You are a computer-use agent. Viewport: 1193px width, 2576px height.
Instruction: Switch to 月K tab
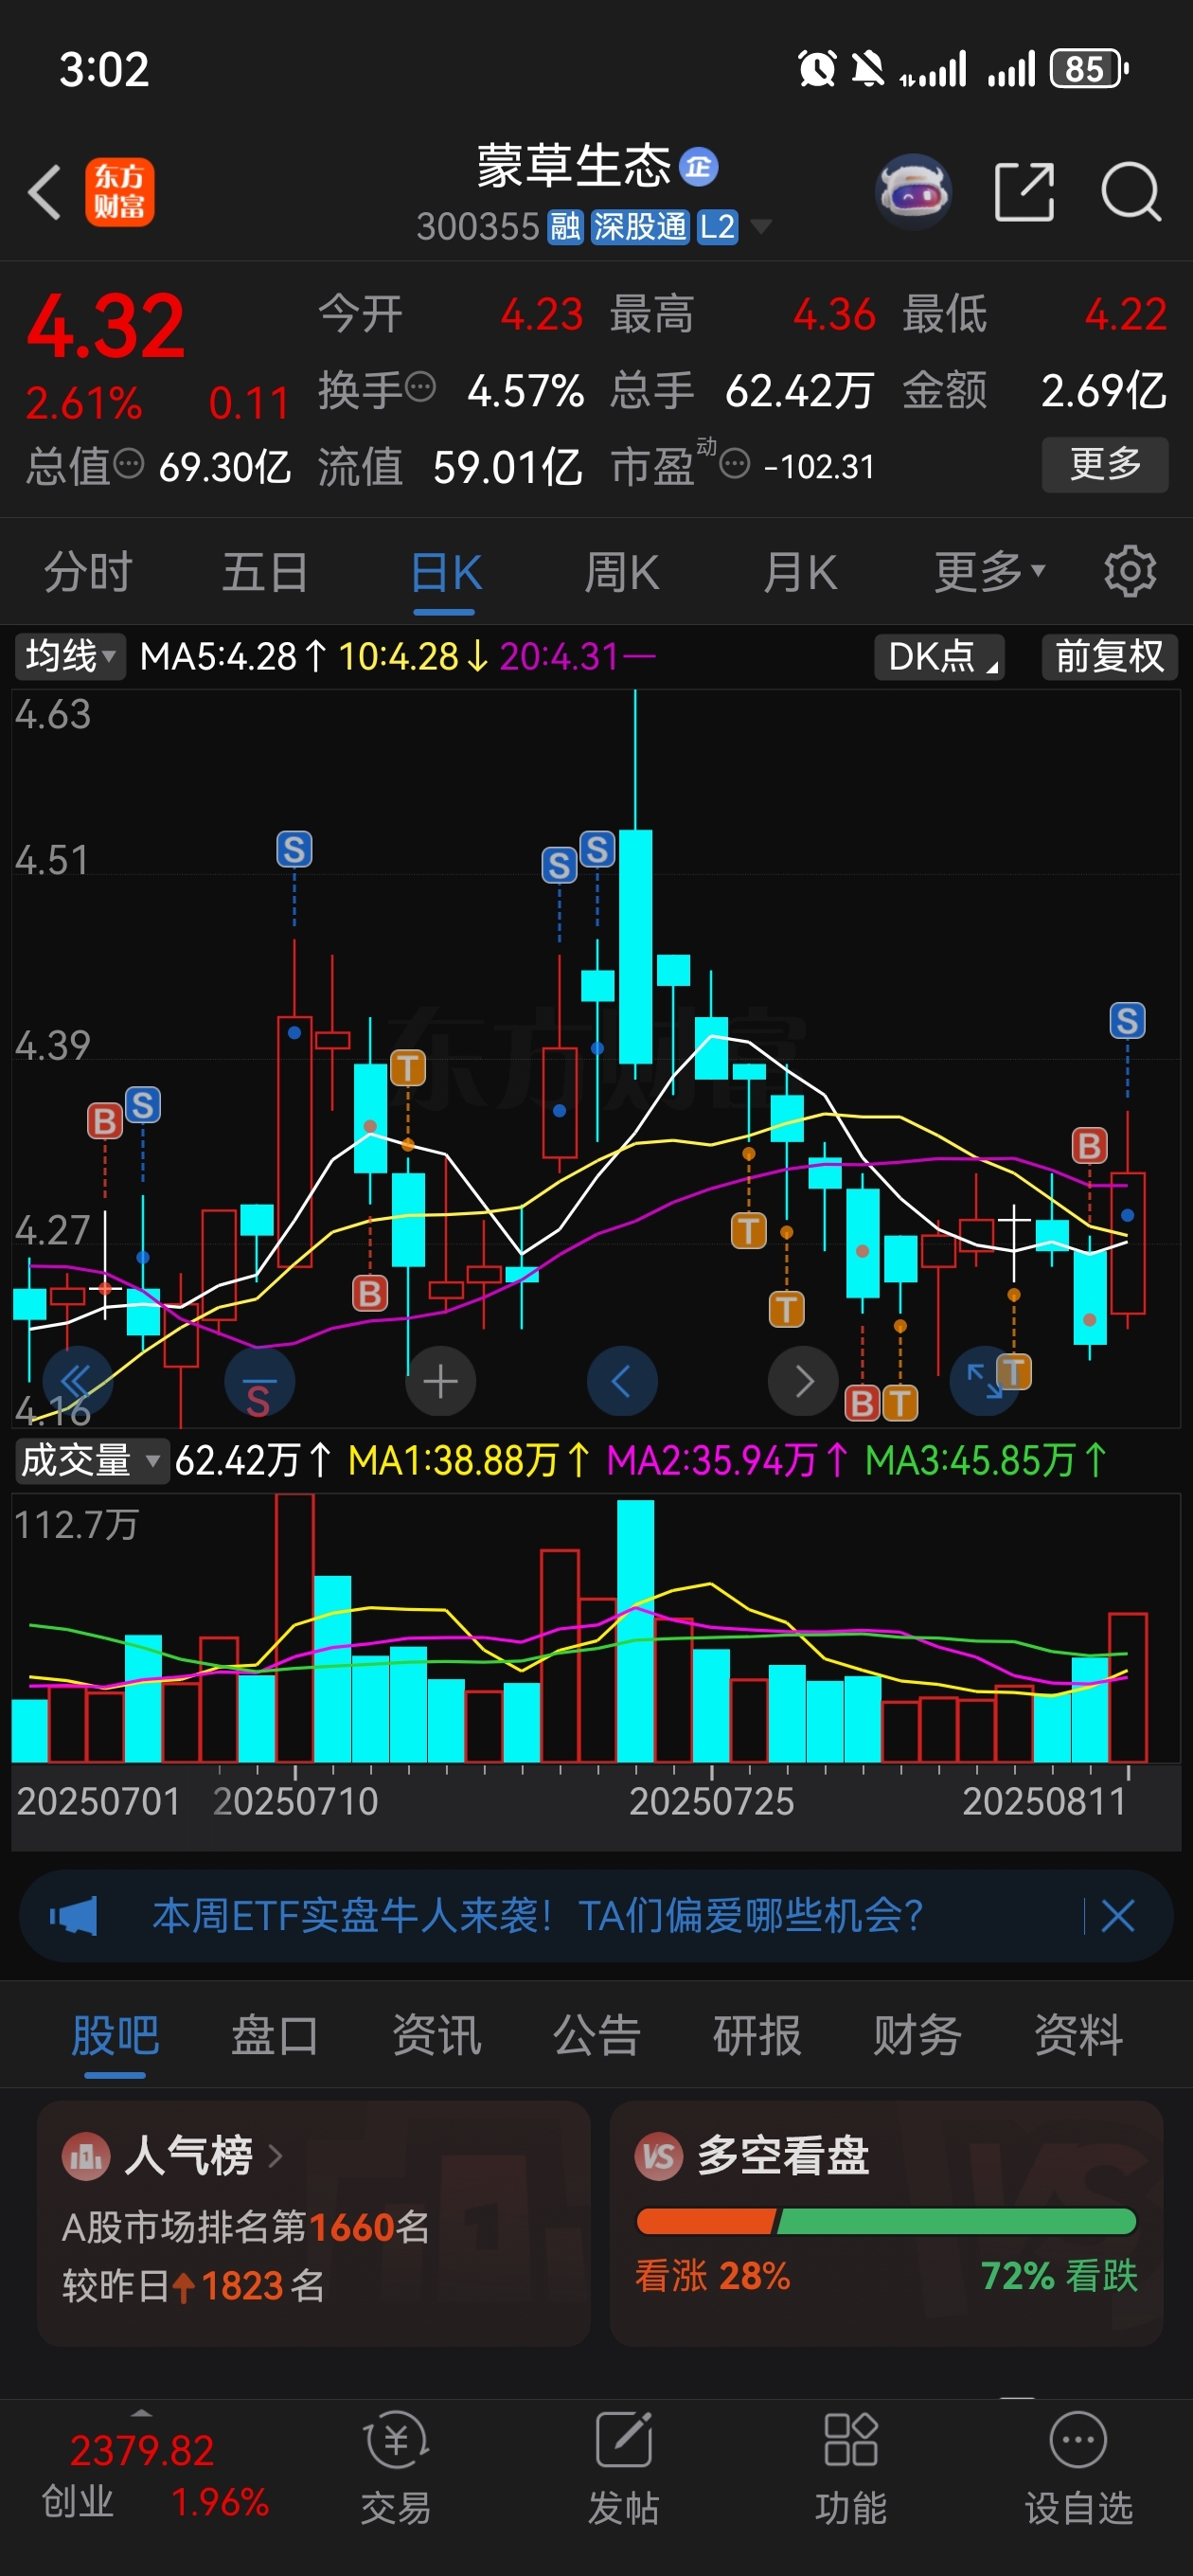tap(800, 573)
